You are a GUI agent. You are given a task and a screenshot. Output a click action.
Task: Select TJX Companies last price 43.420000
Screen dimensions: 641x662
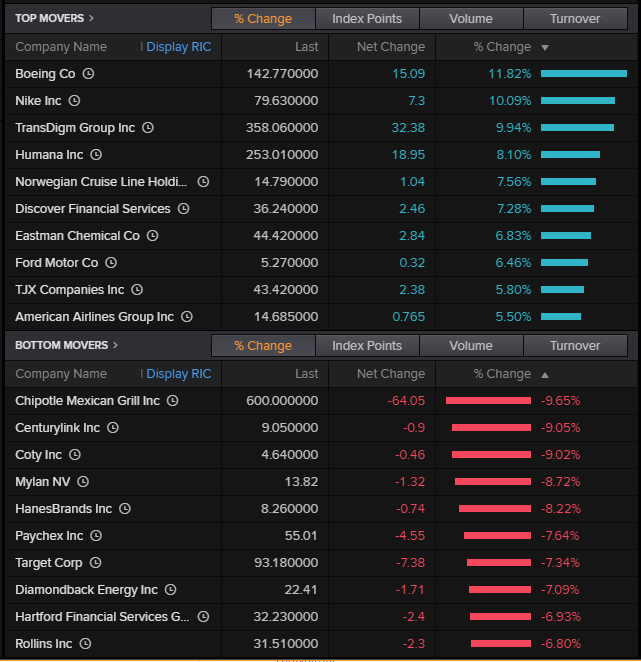[286, 290]
